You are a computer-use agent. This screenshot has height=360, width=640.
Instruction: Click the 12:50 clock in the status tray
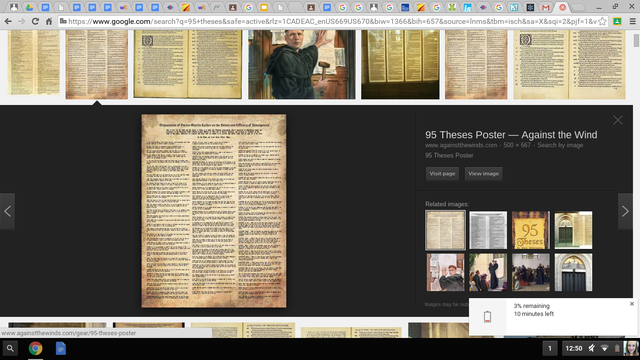(573, 349)
